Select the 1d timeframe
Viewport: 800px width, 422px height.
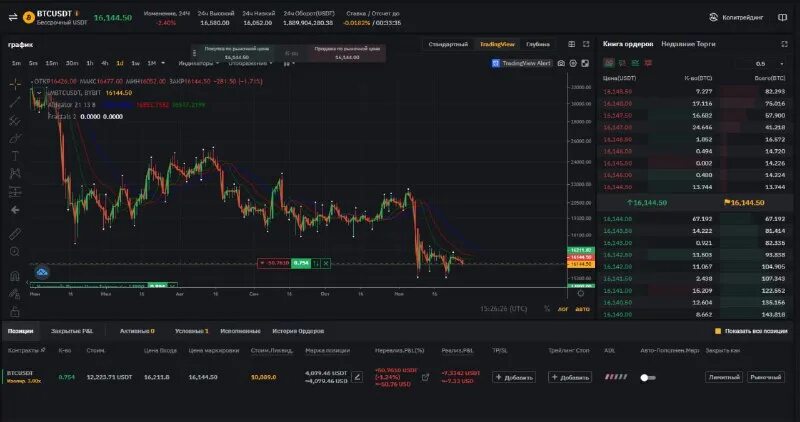tap(120, 63)
